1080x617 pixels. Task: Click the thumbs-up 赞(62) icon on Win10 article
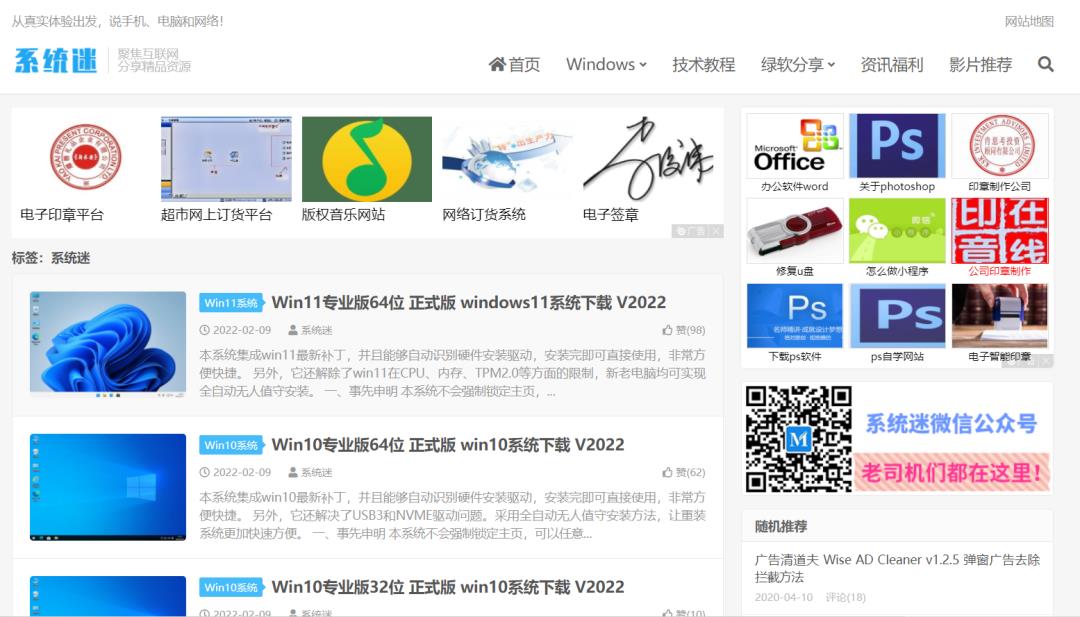[668, 472]
